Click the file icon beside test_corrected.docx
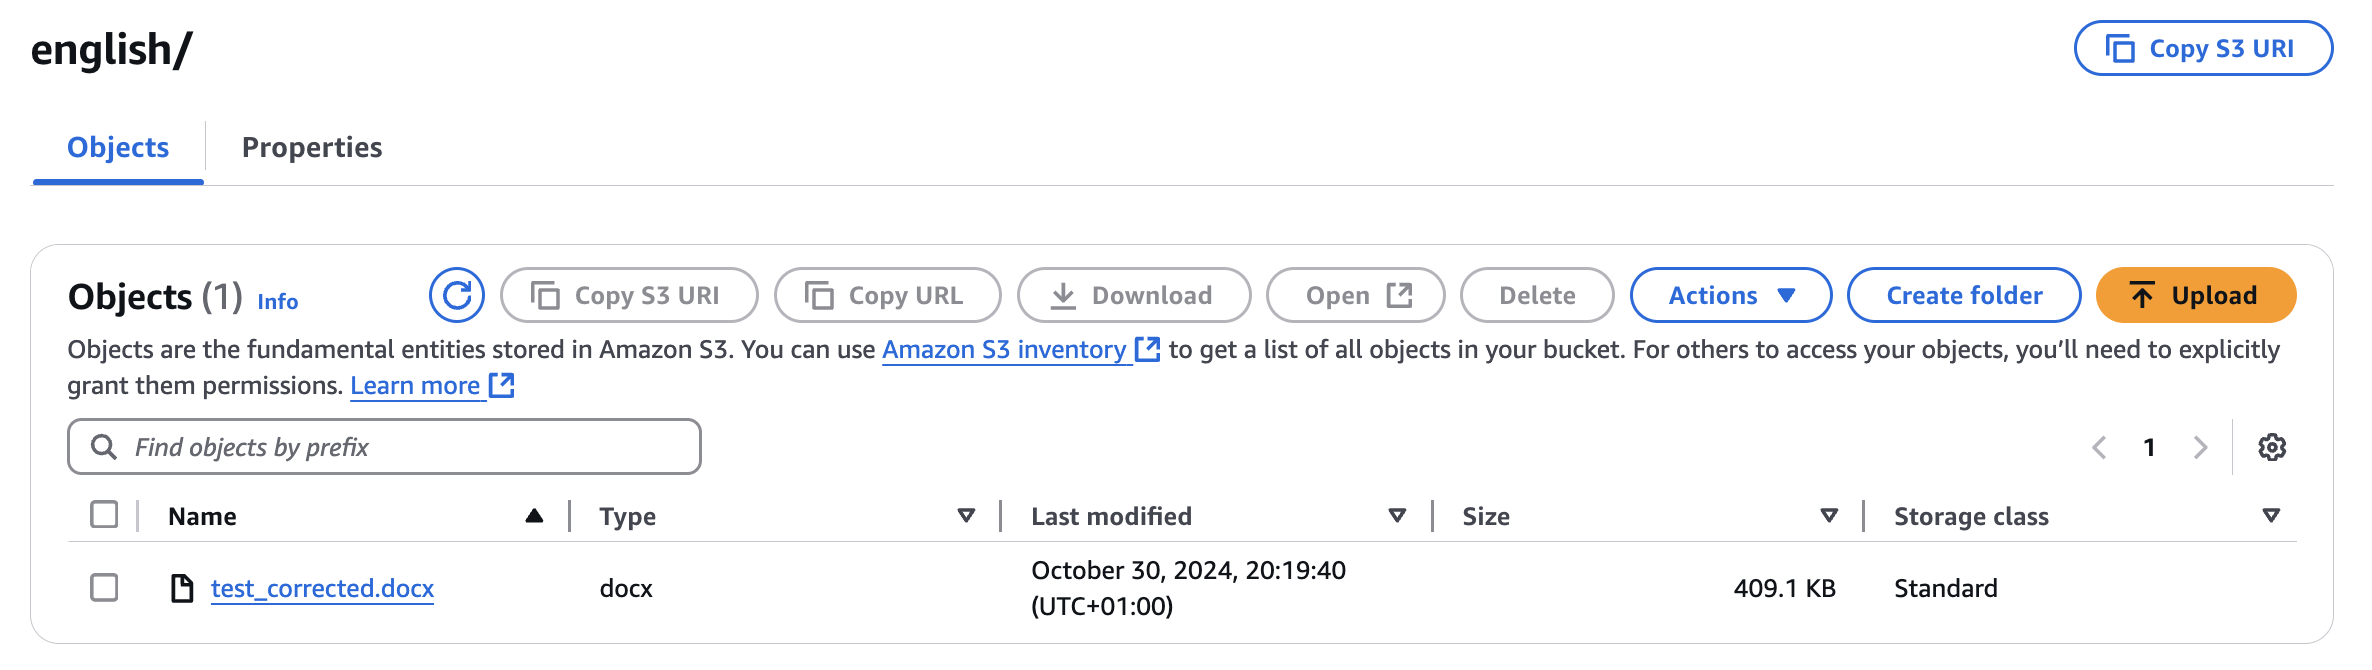Screen dimensions: 2372x670 coord(182,588)
